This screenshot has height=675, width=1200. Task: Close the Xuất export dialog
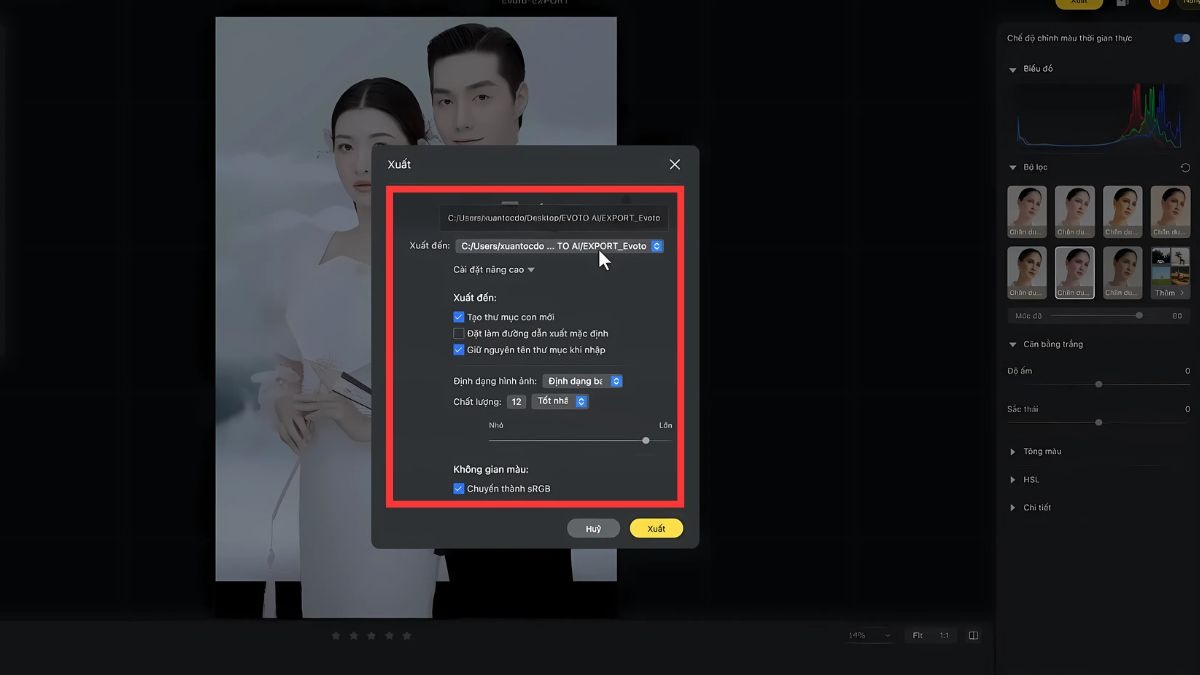[x=675, y=164]
